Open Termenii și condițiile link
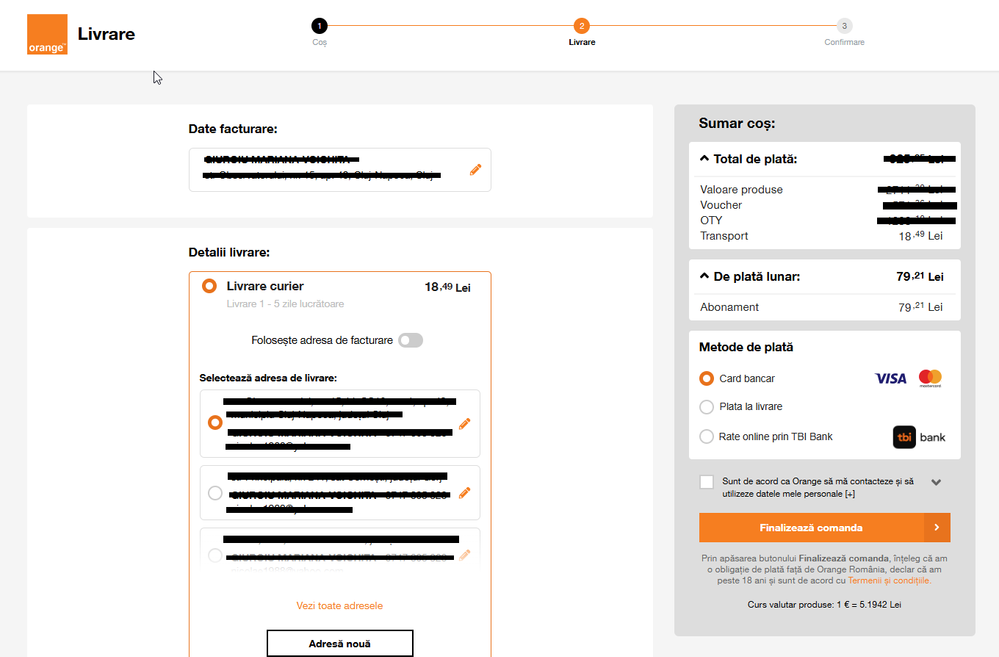The height and width of the screenshot is (657, 999). (889, 580)
